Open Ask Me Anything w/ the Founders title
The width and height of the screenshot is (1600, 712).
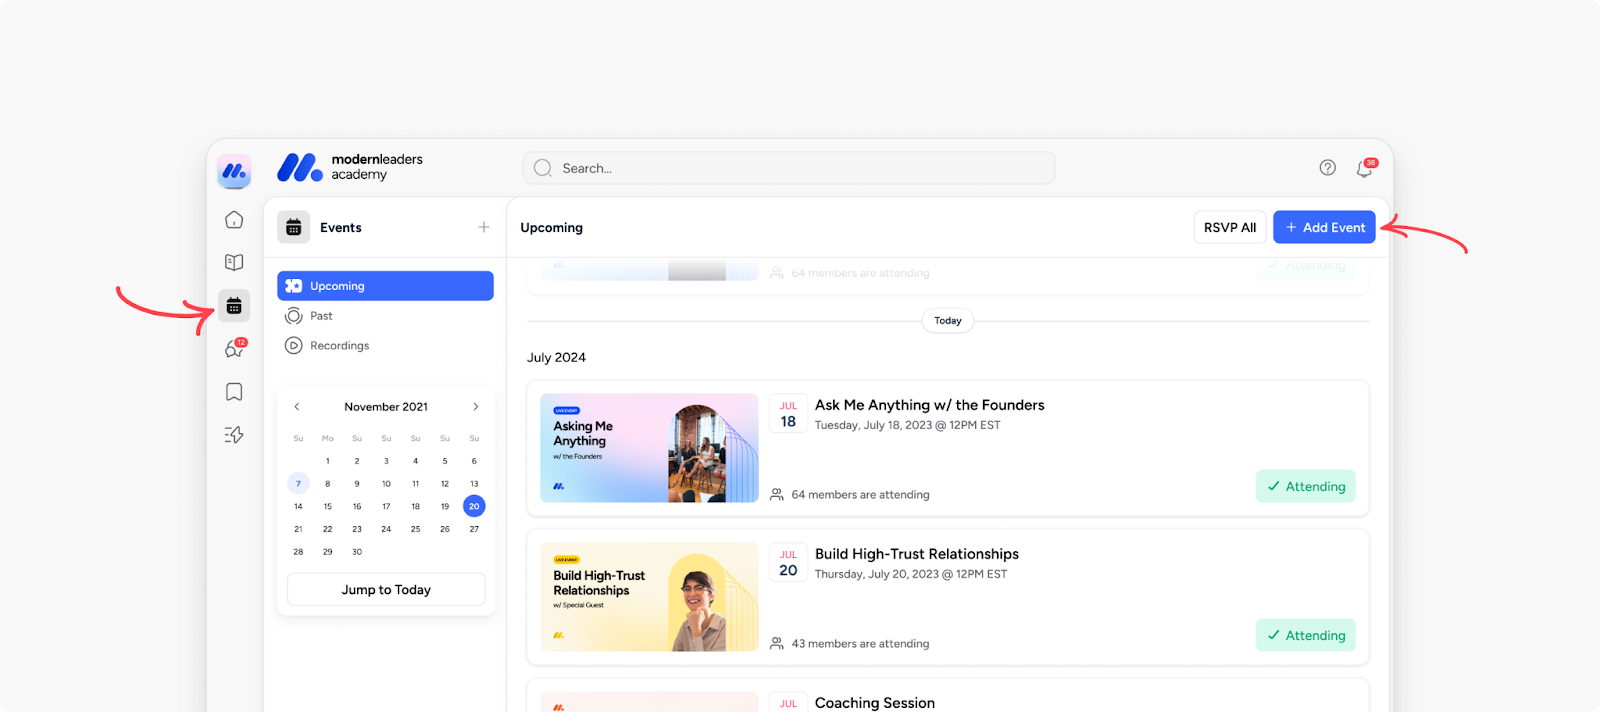click(x=929, y=405)
